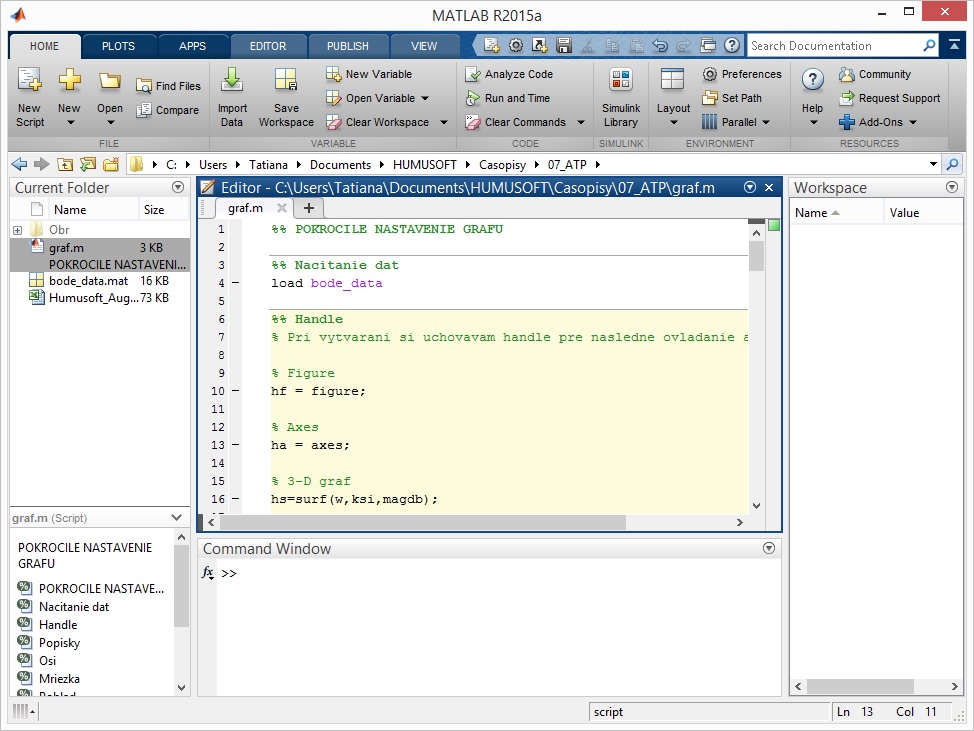Open Command Window actions menu
This screenshot has height=731, width=974.
tap(769, 548)
